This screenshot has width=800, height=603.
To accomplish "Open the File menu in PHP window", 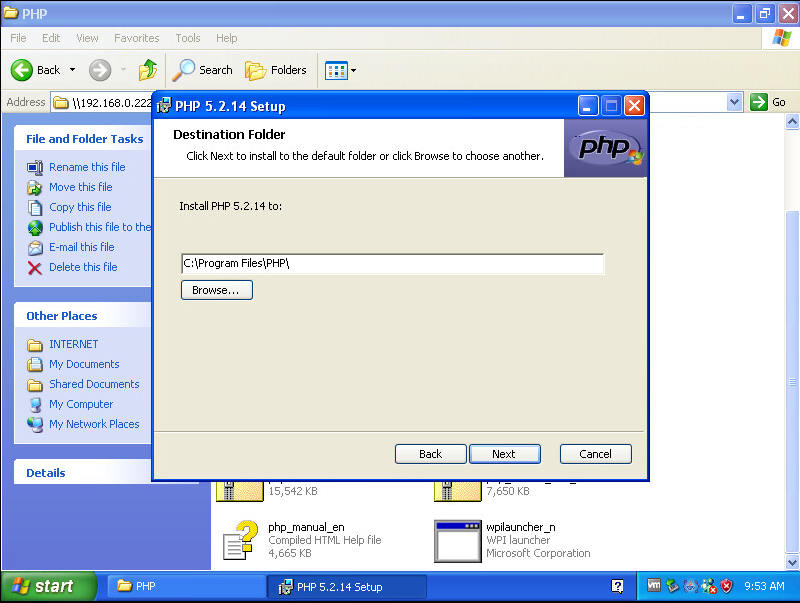I will pos(18,38).
